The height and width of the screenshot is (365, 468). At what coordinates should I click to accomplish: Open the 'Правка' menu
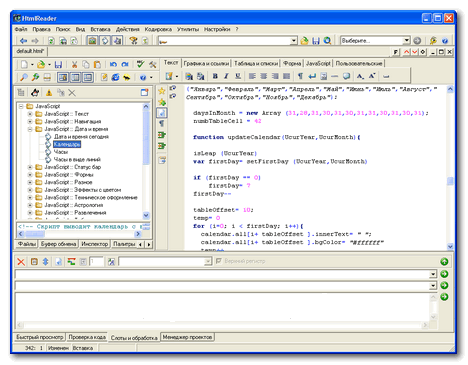(41, 29)
